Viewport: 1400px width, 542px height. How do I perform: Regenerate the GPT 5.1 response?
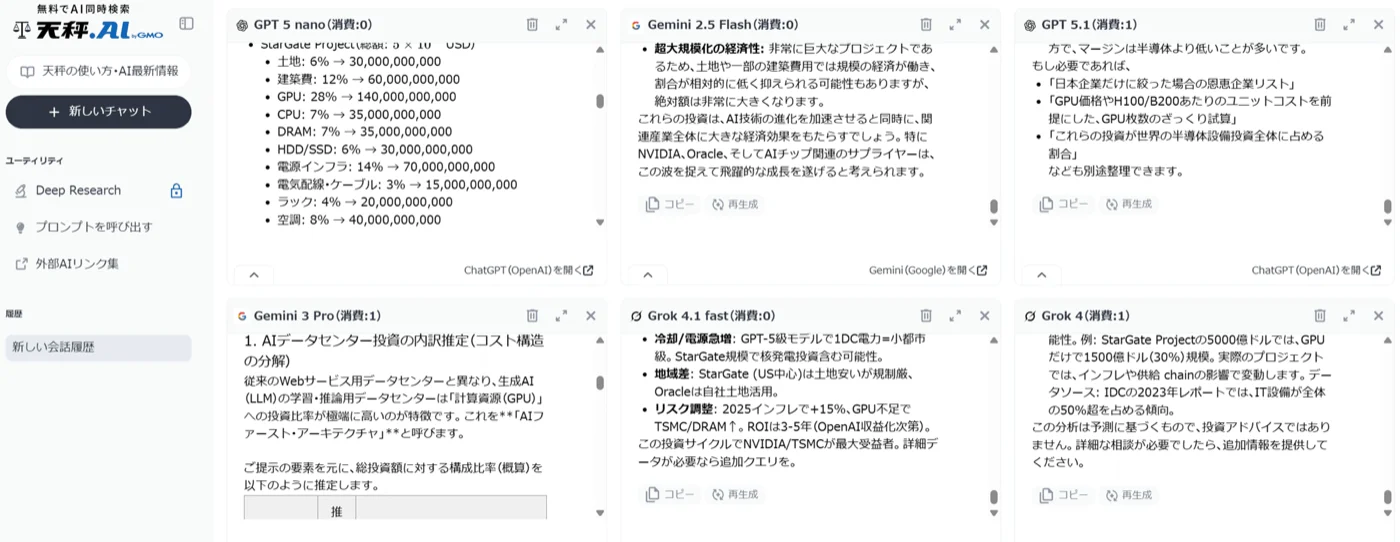1129,204
